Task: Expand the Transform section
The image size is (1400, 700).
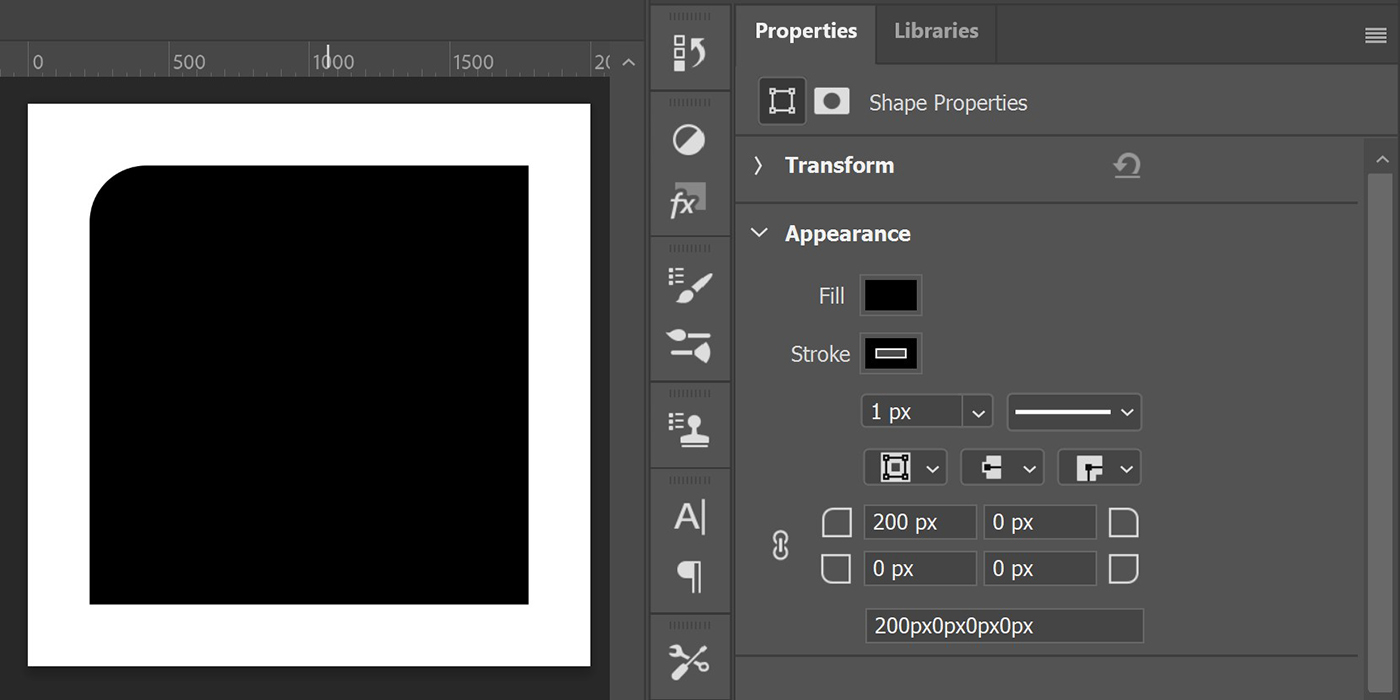Action: tap(758, 165)
